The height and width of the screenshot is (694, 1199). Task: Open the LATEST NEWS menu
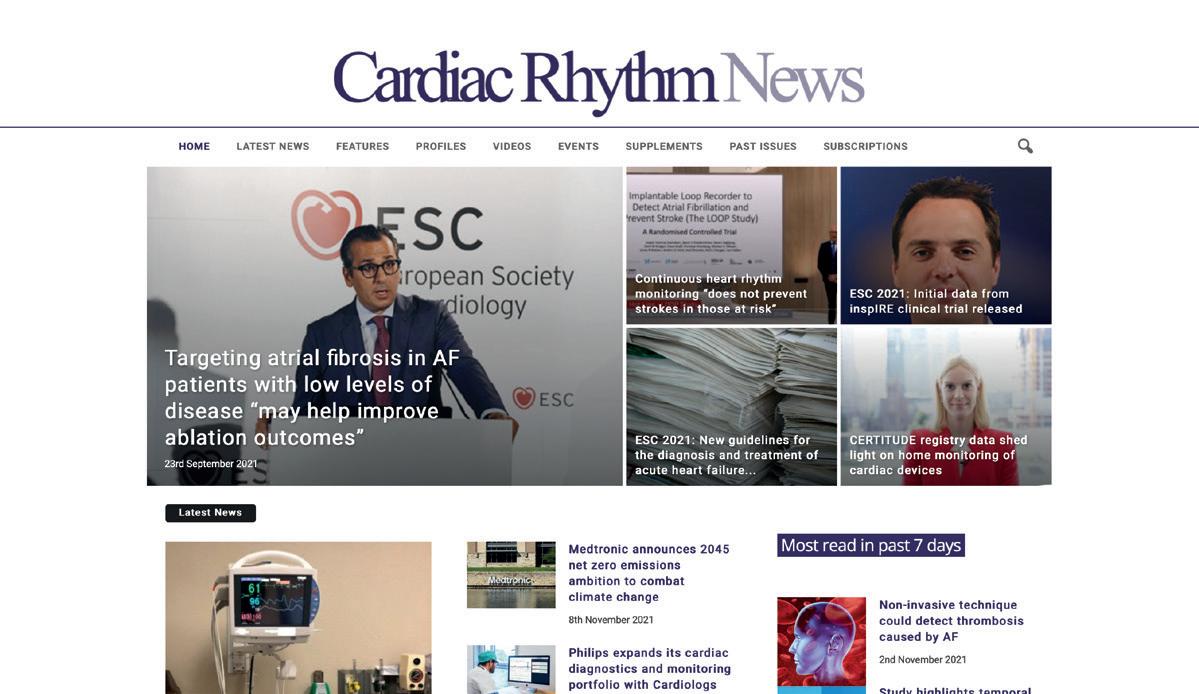273,146
